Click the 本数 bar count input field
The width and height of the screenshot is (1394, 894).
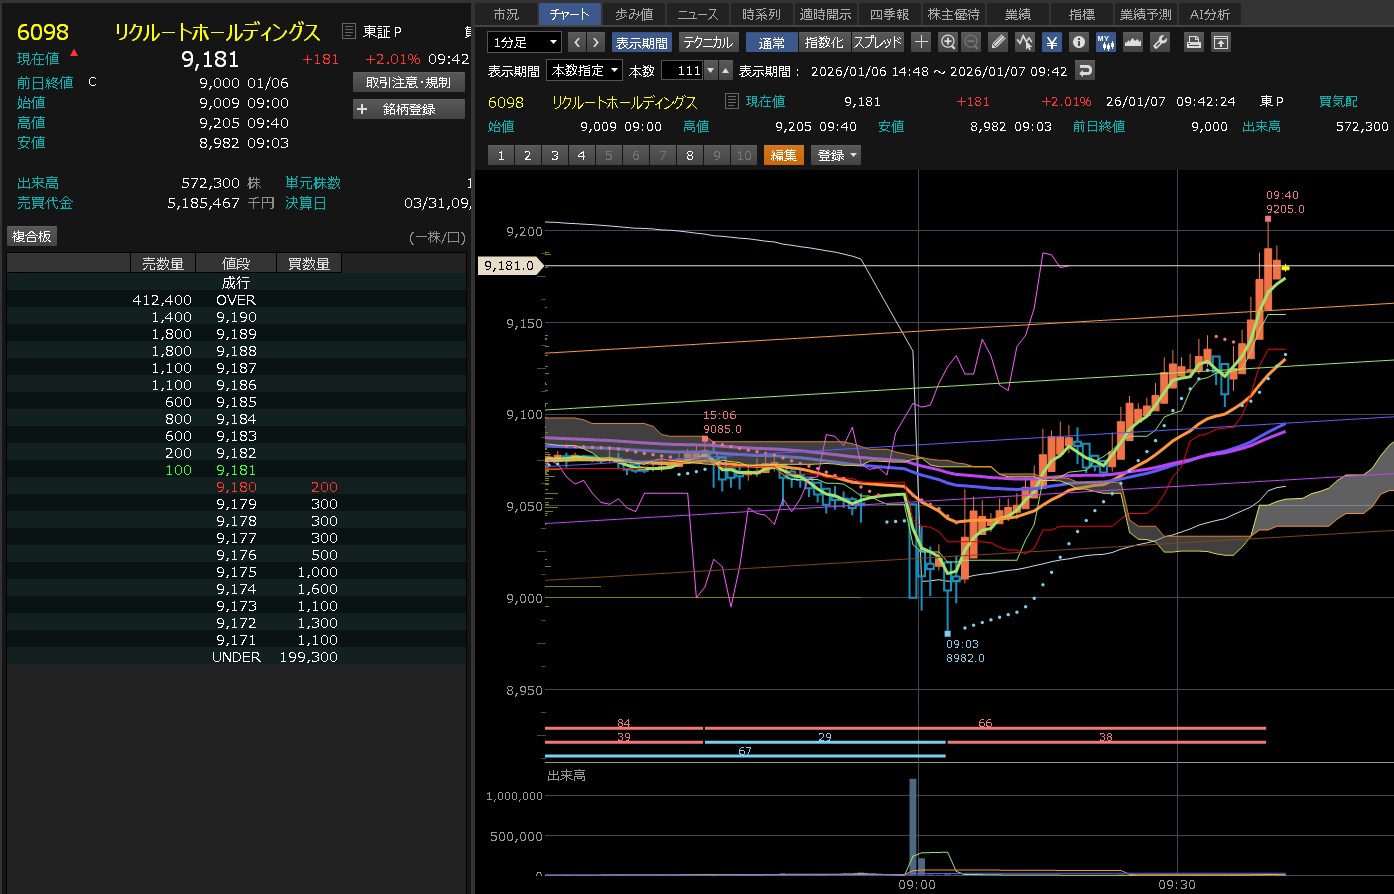pos(682,70)
